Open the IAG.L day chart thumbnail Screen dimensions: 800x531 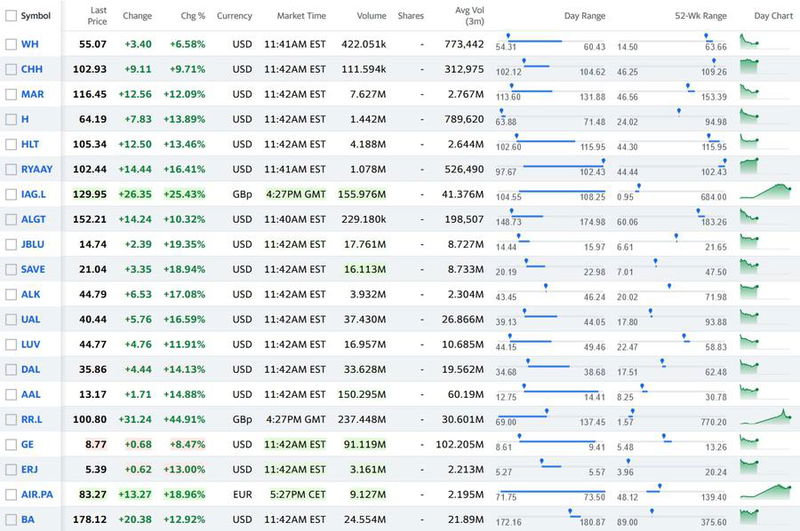pos(765,191)
